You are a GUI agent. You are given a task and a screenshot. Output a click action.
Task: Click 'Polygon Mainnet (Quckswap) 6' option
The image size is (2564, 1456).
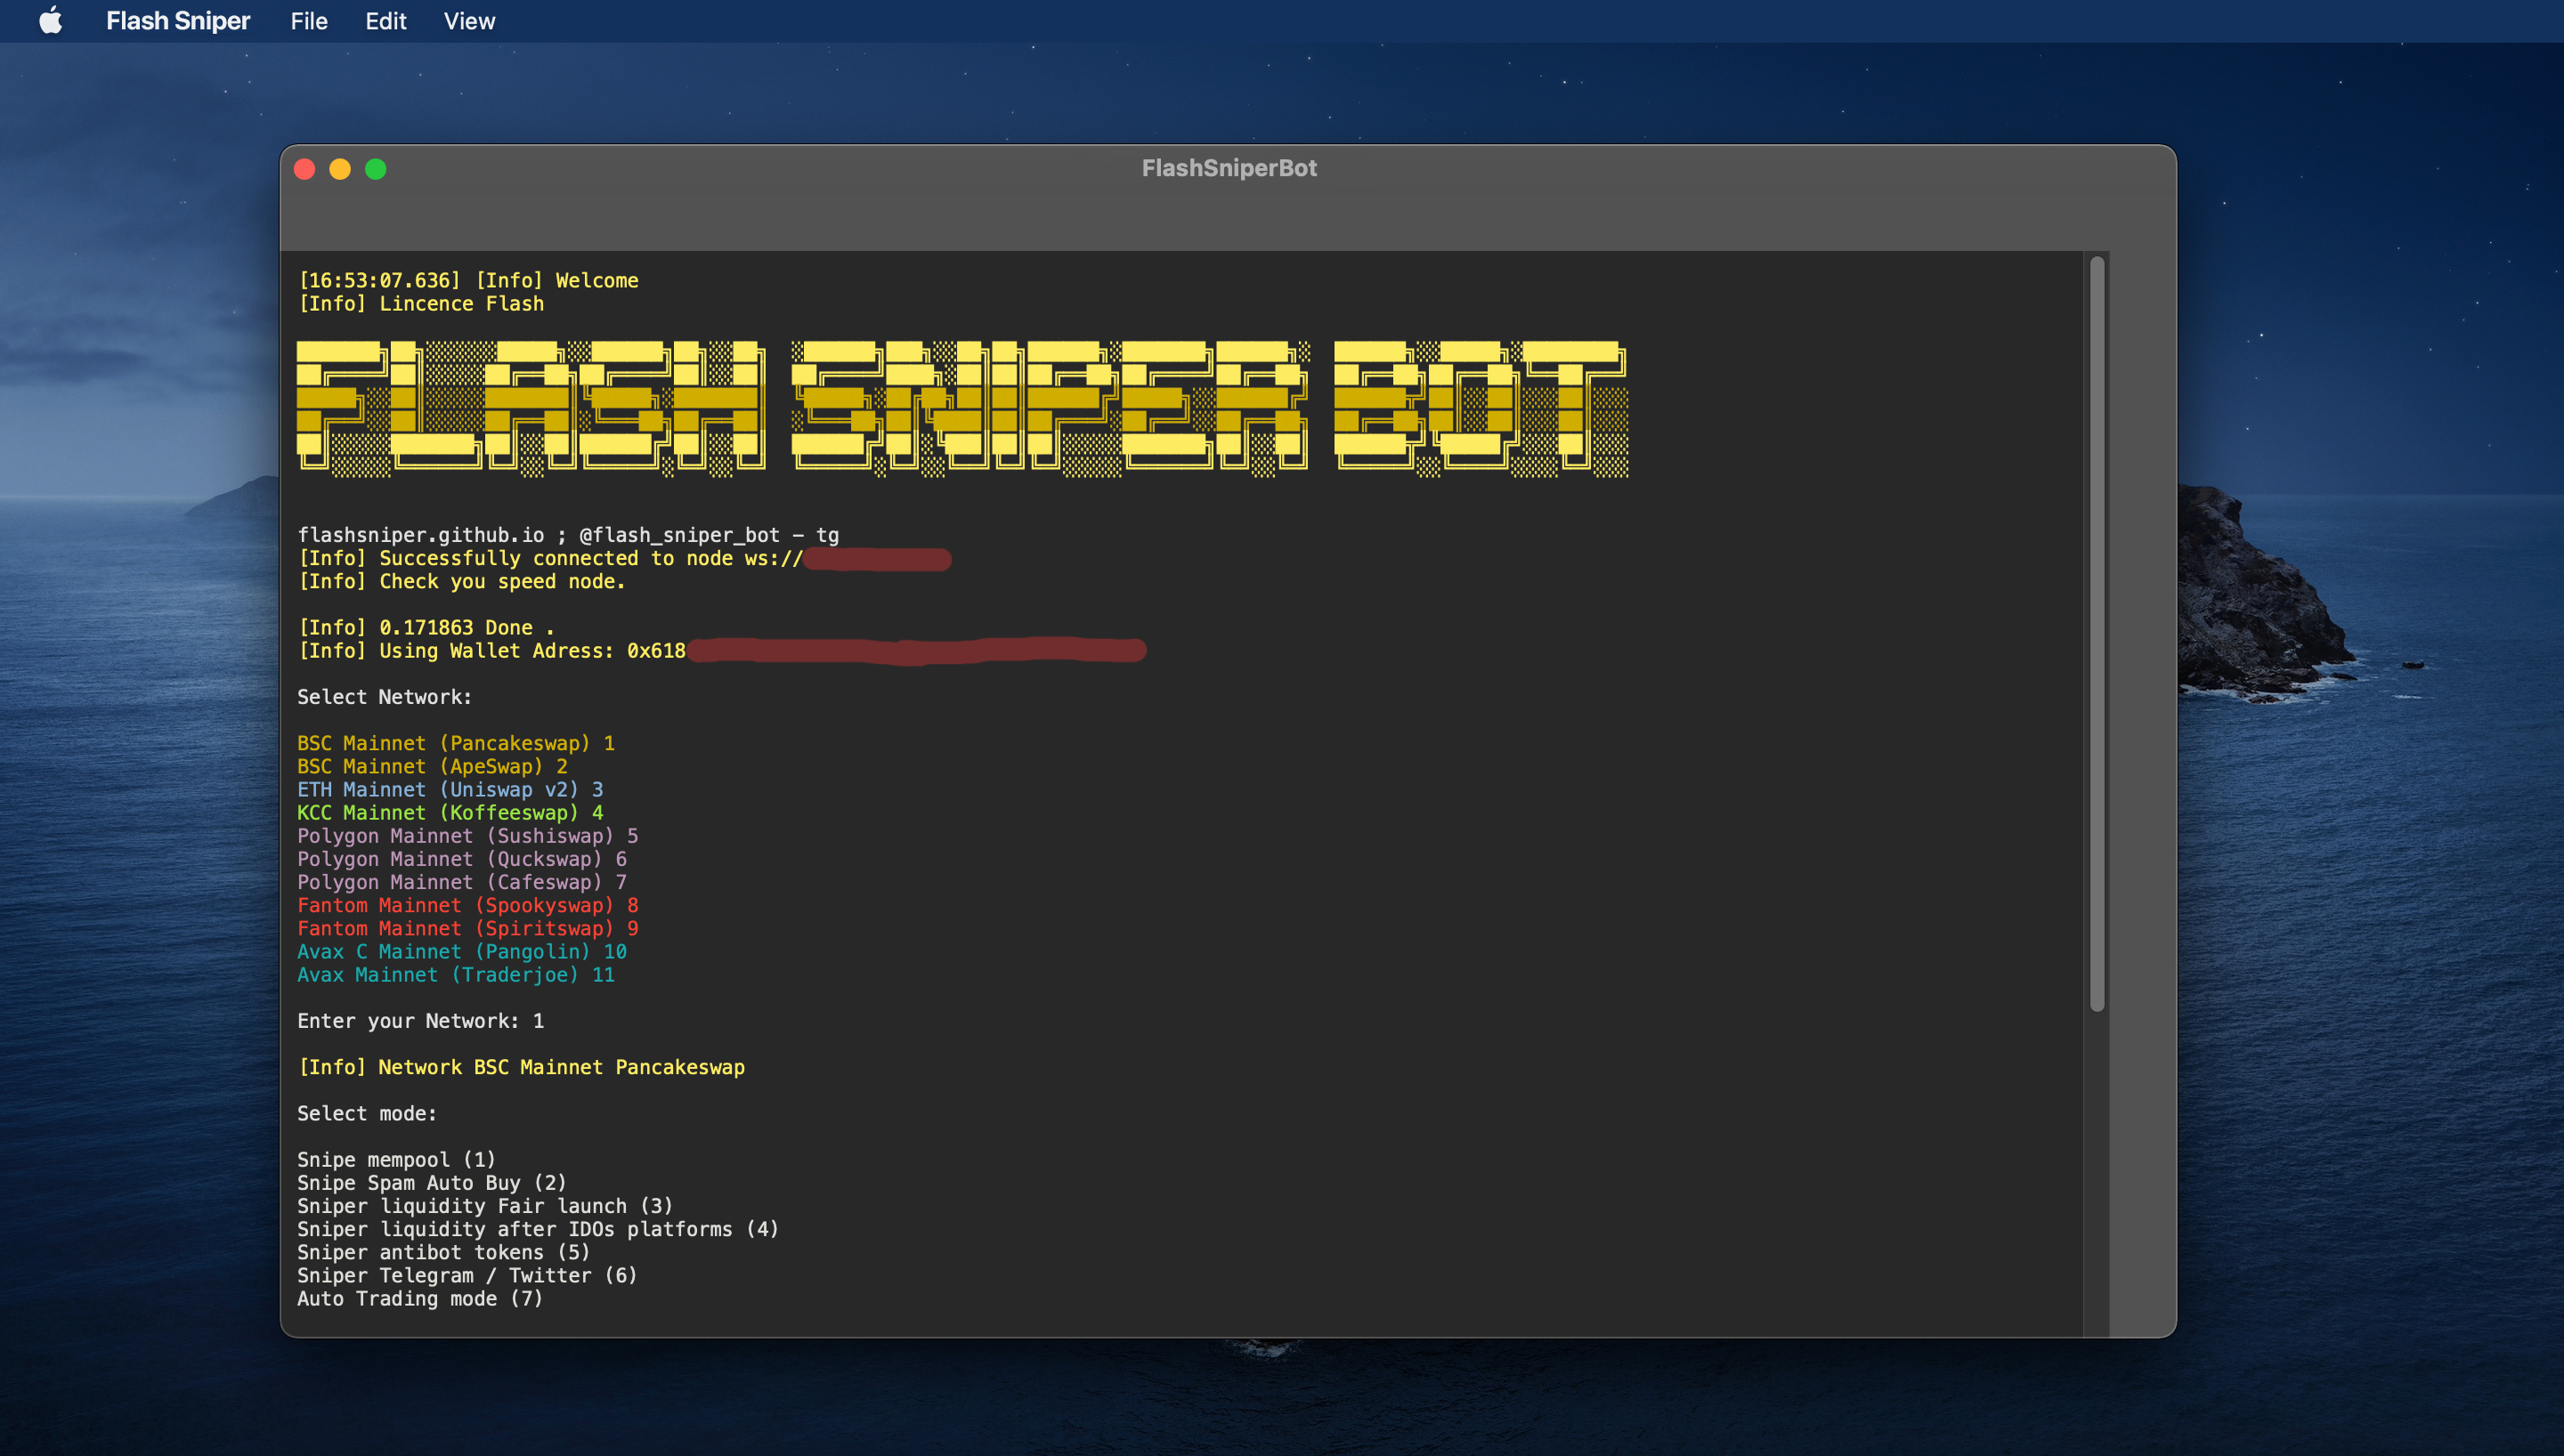pos(462,859)
